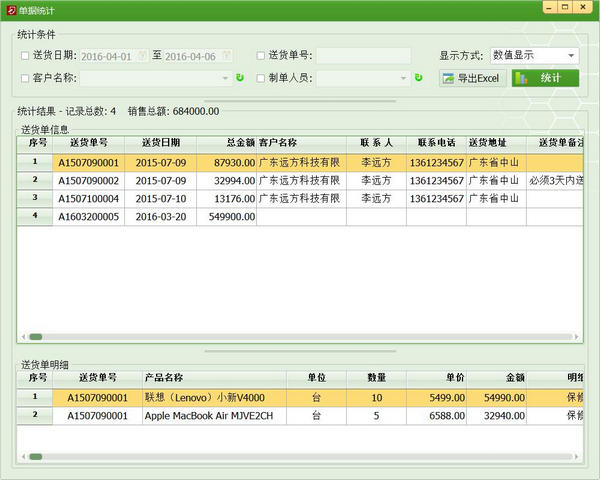Click the 产品名称 column header
Screen dimensions: 600x480
[214, 378]
